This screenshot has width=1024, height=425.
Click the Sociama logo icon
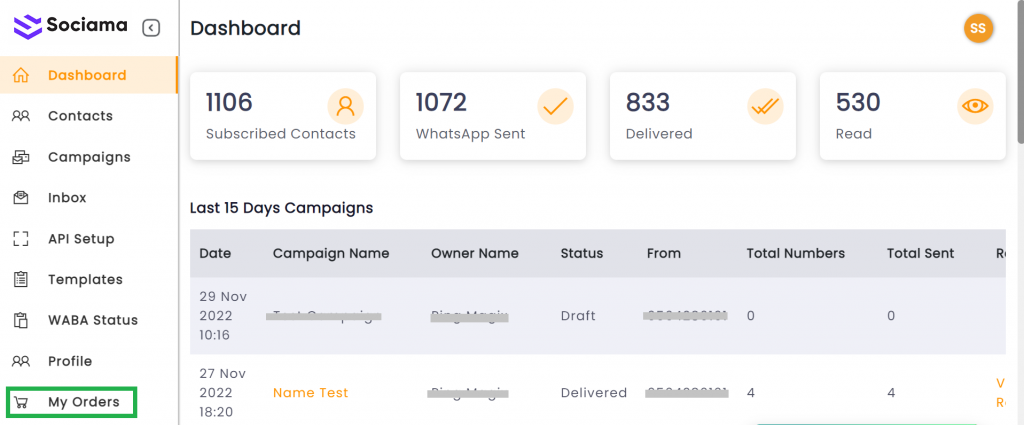27,27
